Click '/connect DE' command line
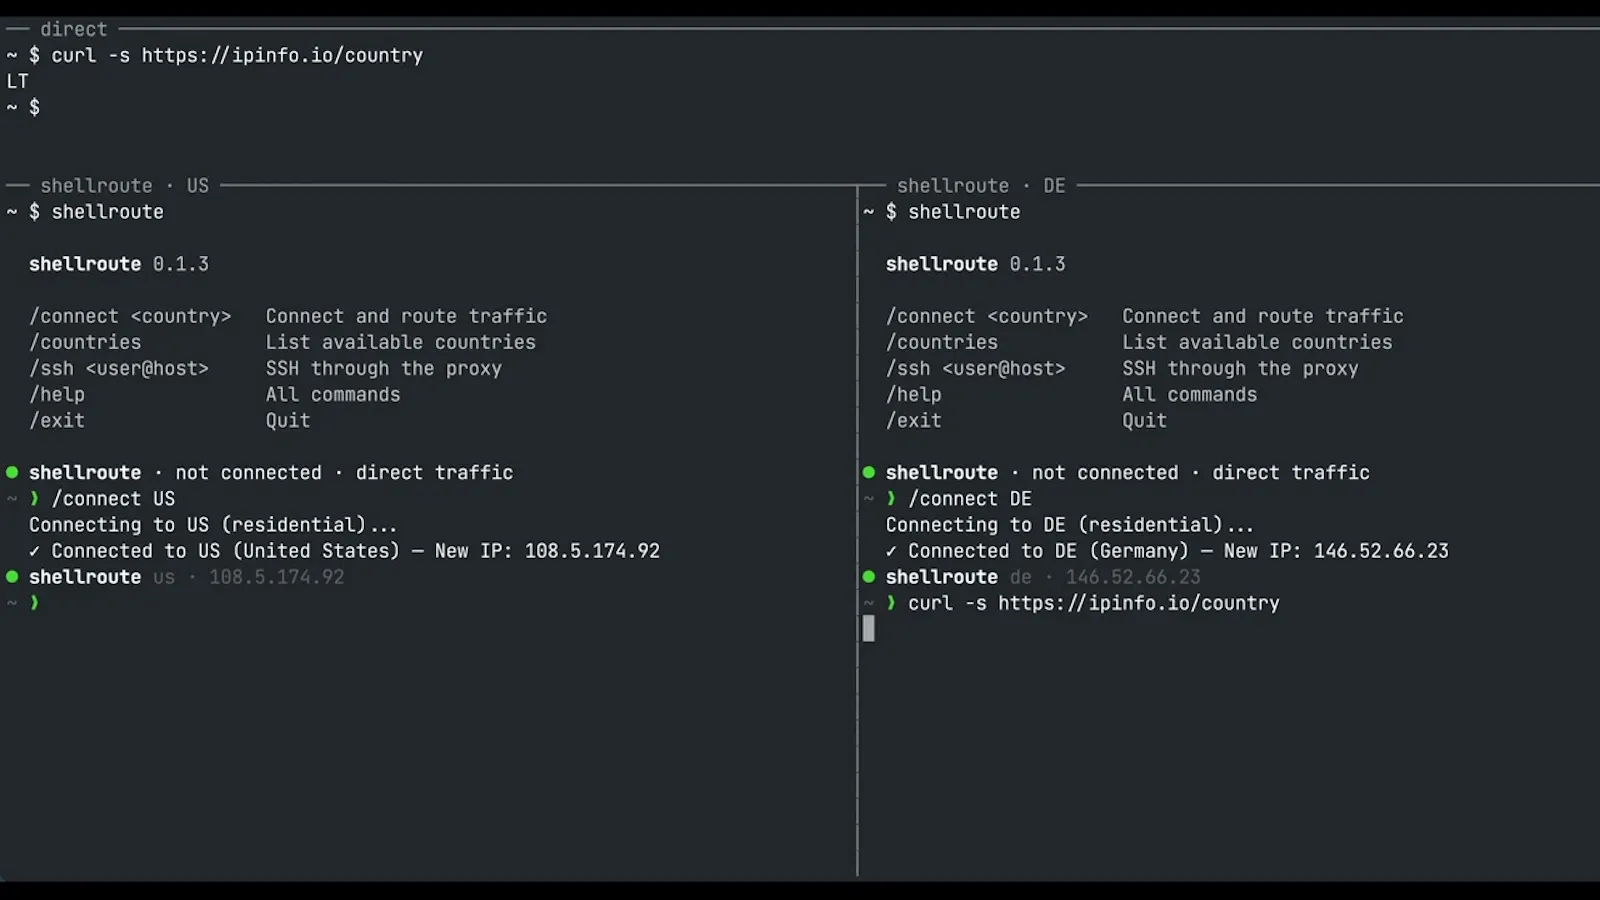1600x900 pixels. pos(970,498)
